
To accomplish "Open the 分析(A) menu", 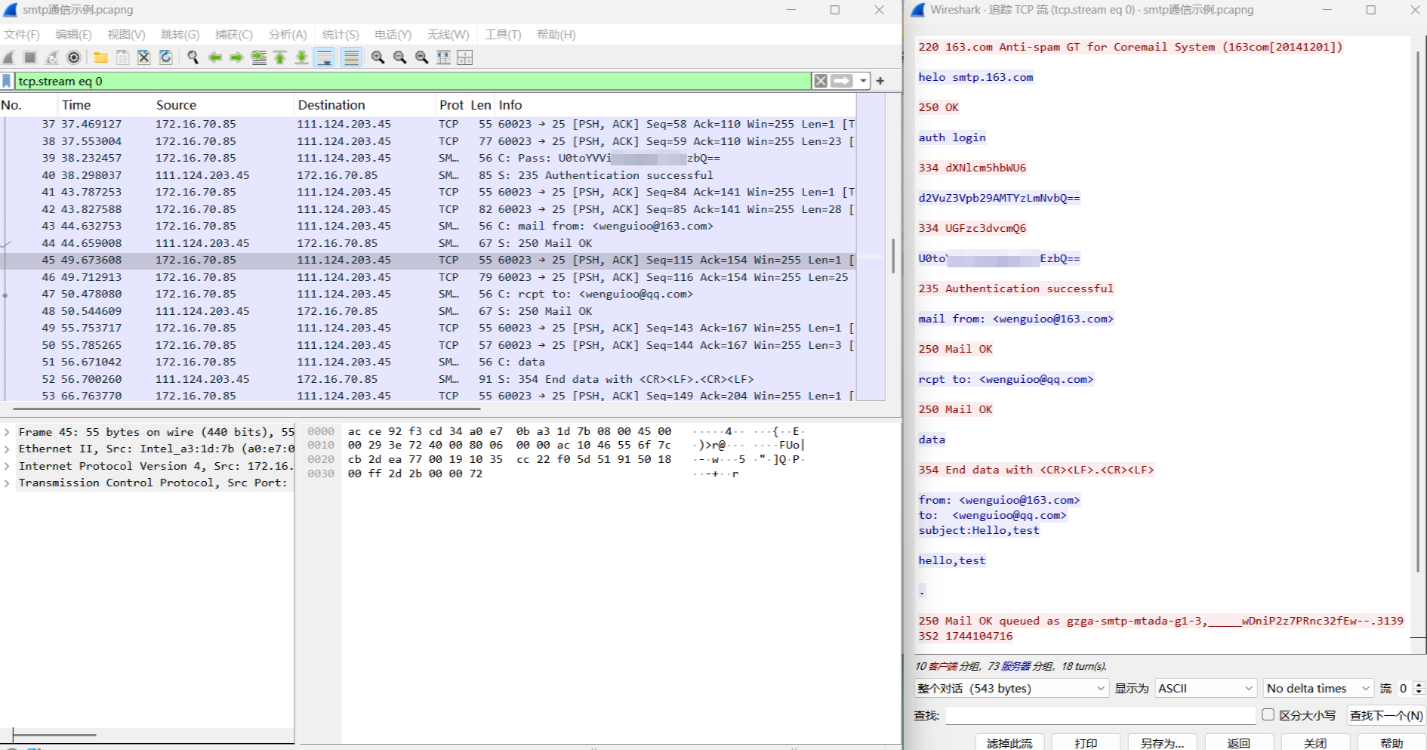I will pos(288,35).
